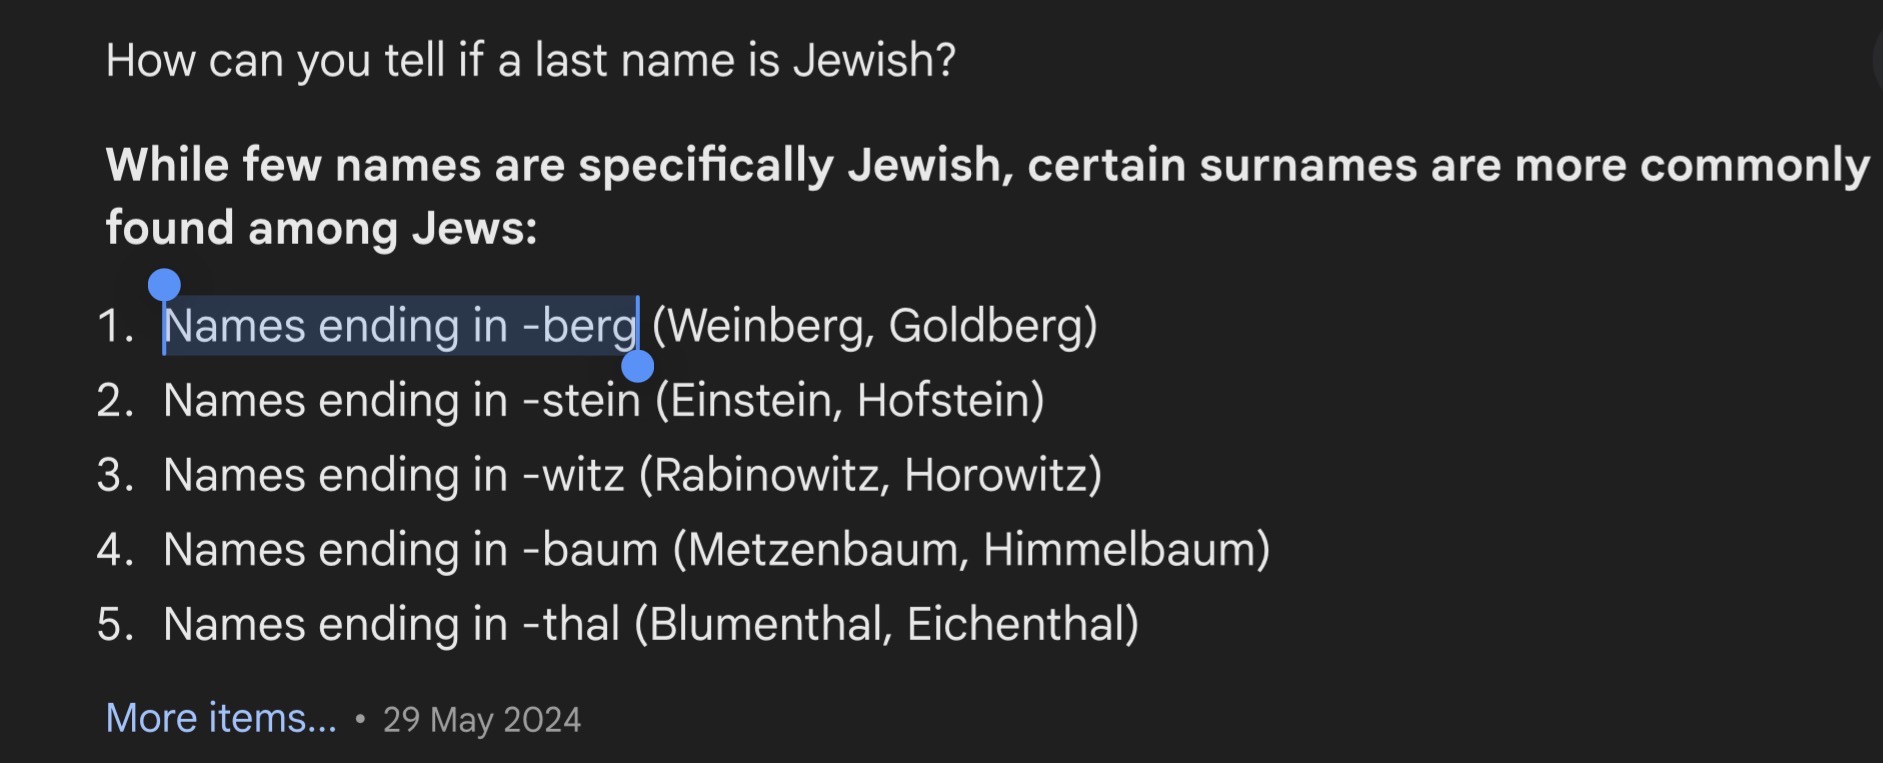Open the 'More items...' link
This screenshot has height=763, width=1883.
[222, 719]
